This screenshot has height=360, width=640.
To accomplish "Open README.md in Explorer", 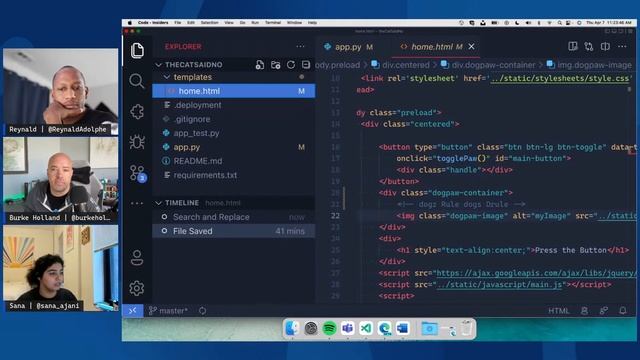I will (x=233, y=161).
